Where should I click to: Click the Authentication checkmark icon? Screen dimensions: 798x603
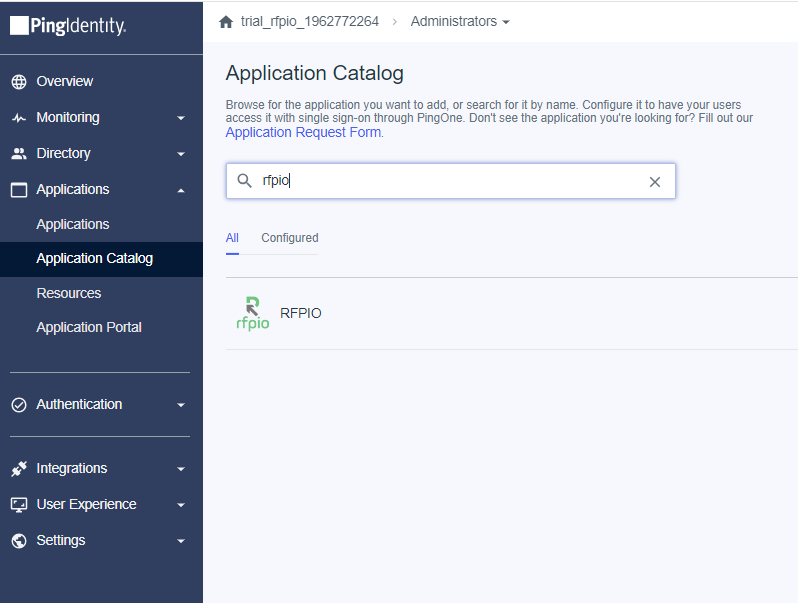[19, 405]
